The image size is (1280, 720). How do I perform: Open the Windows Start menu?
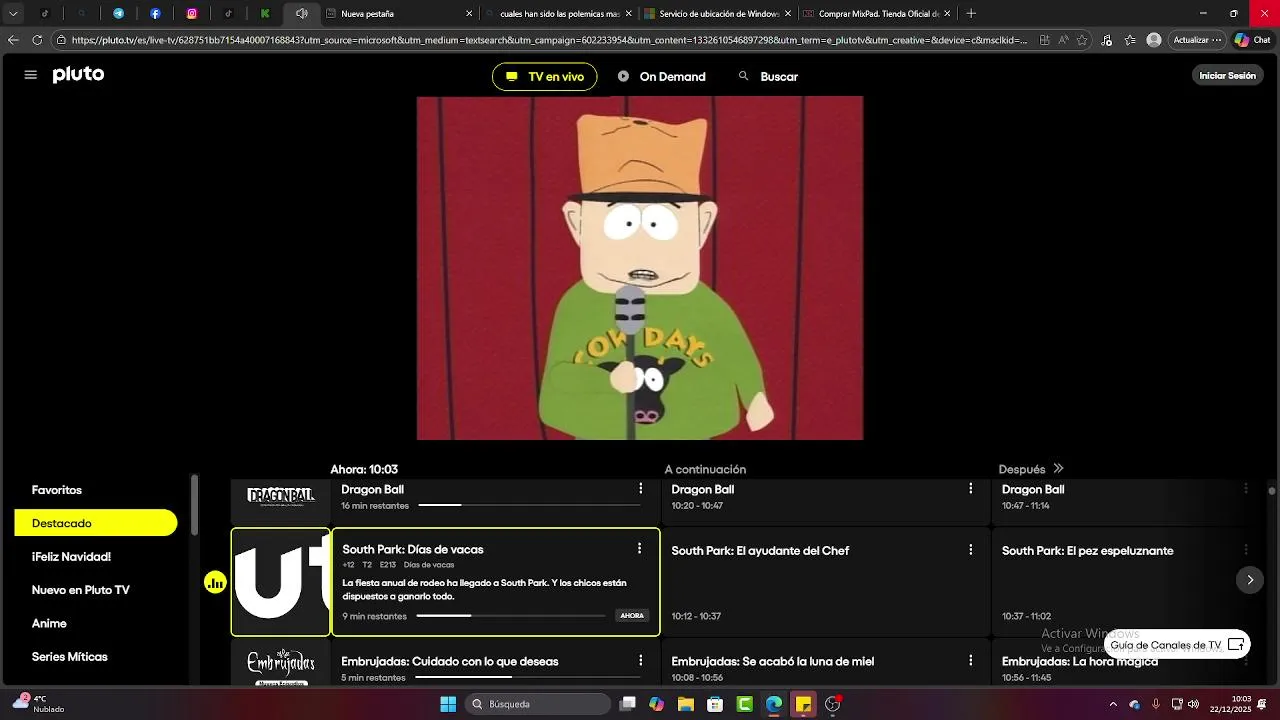(448, 704)
